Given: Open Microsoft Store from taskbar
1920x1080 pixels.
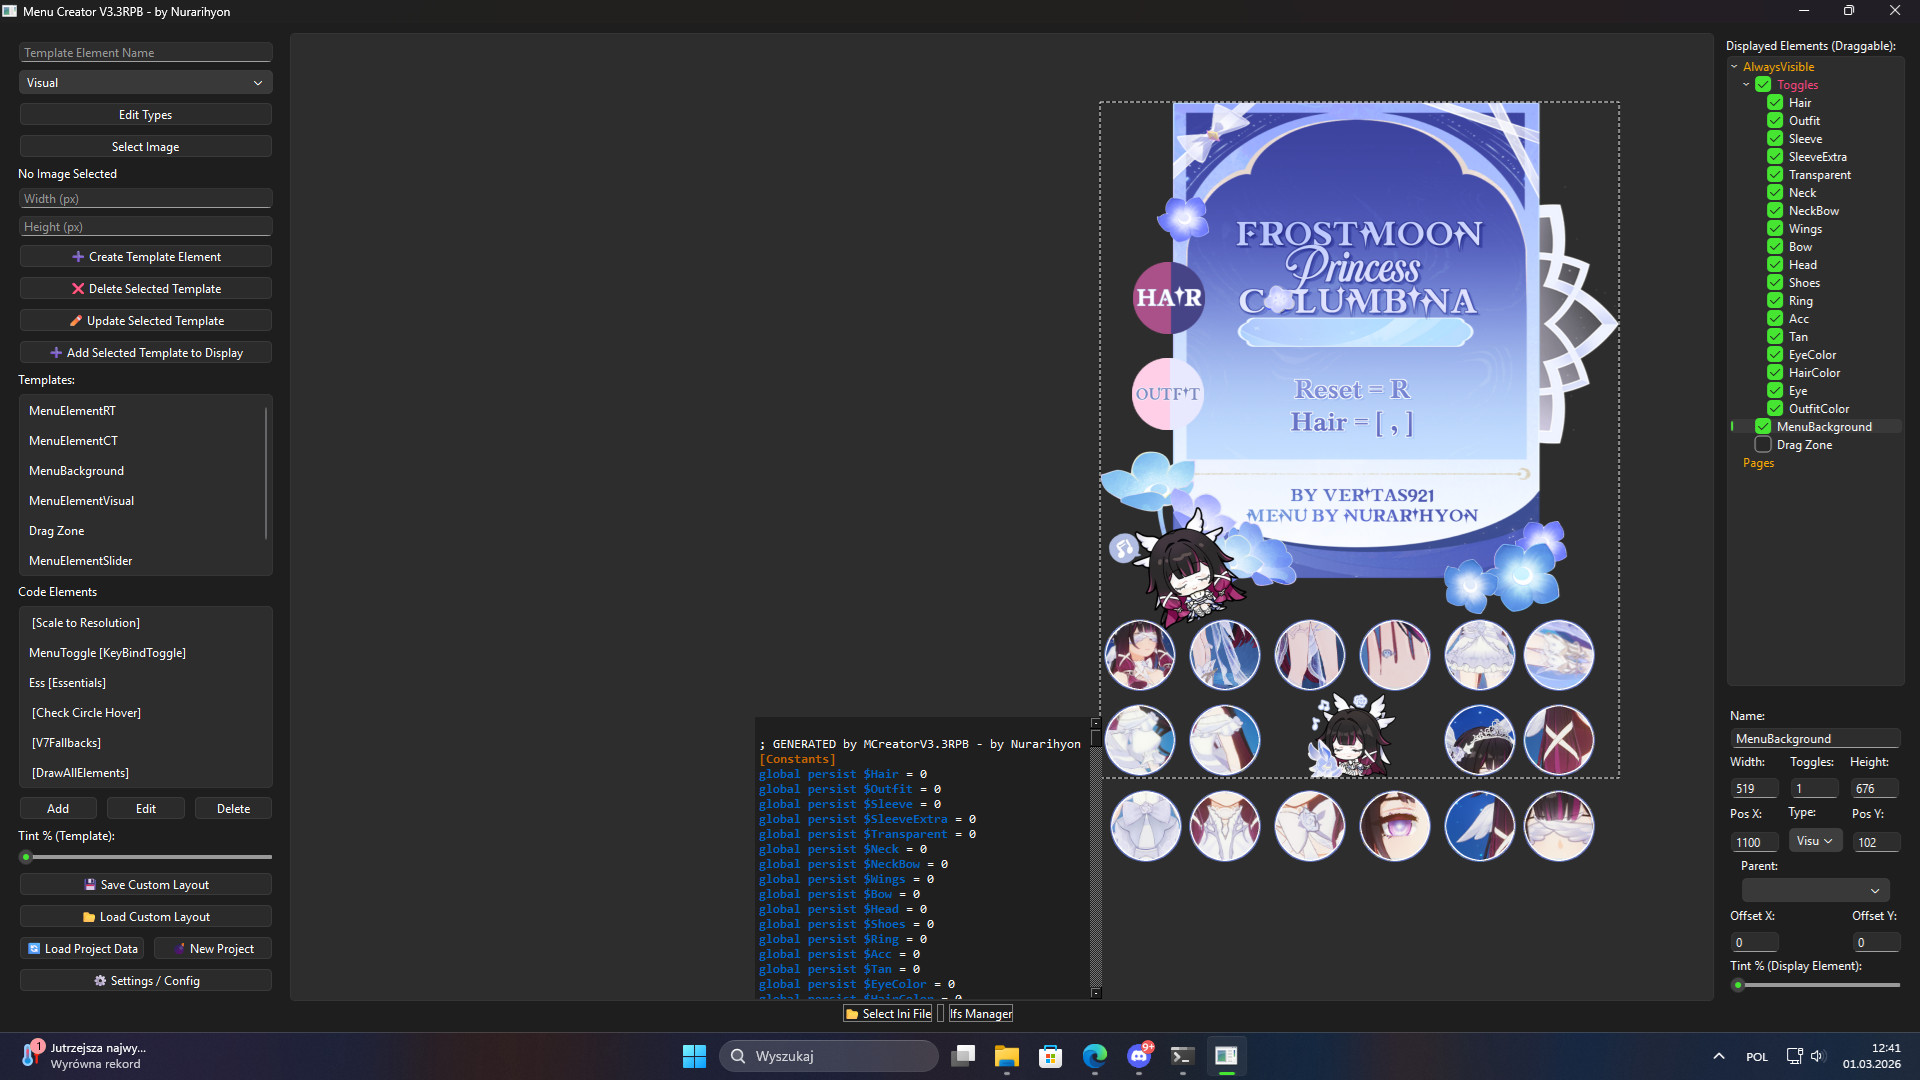Looking at the screenshot, I should 1050,1056.
